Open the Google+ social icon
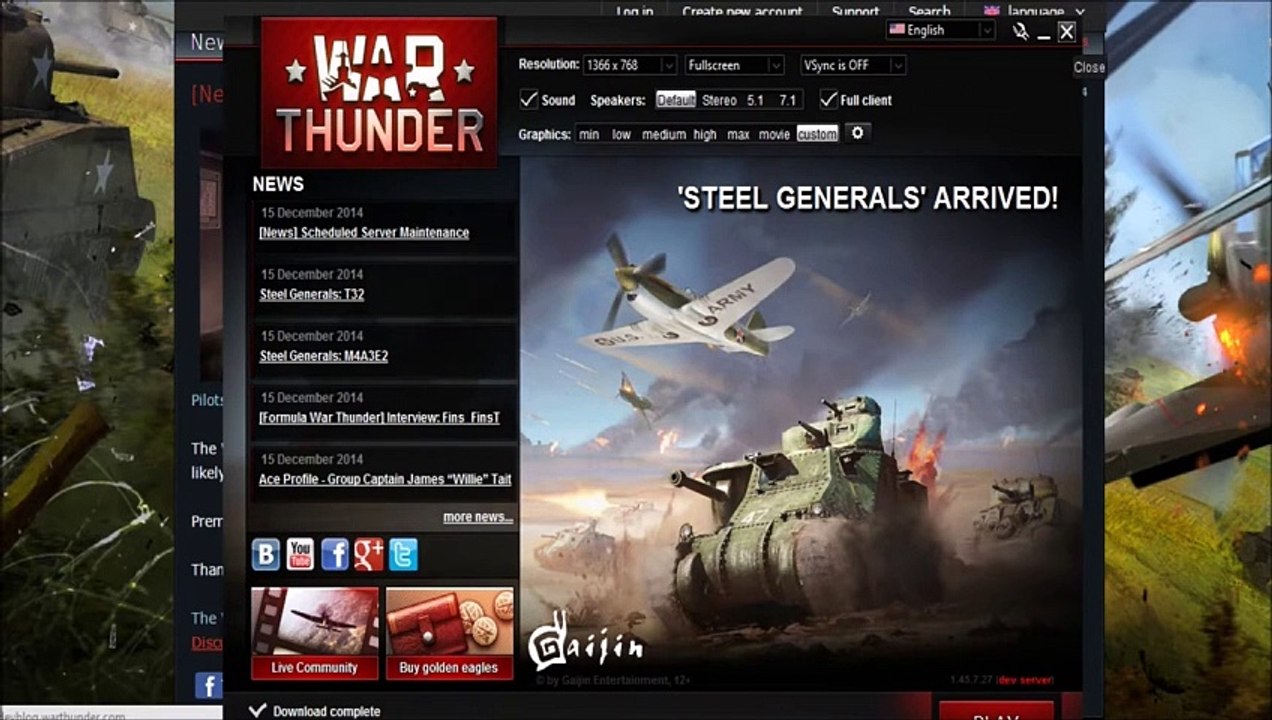 coord(369,554)
